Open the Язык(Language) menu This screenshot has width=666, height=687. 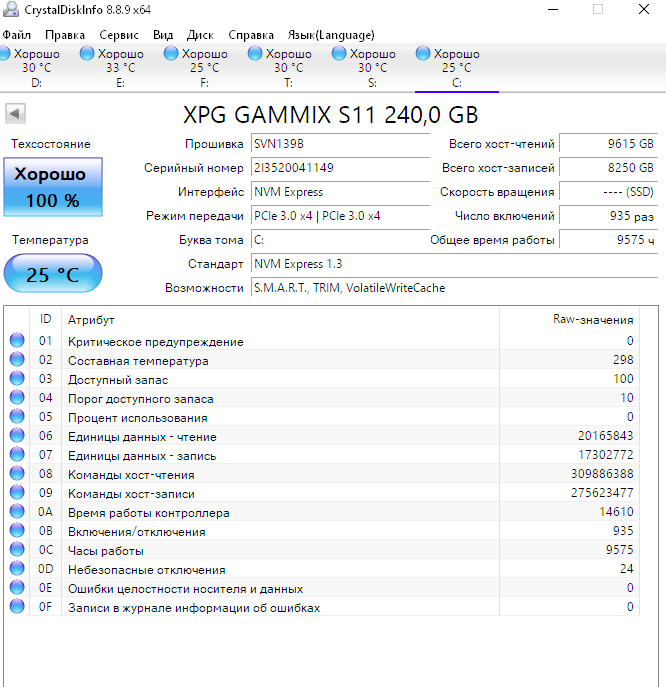[x=331, y=35]
